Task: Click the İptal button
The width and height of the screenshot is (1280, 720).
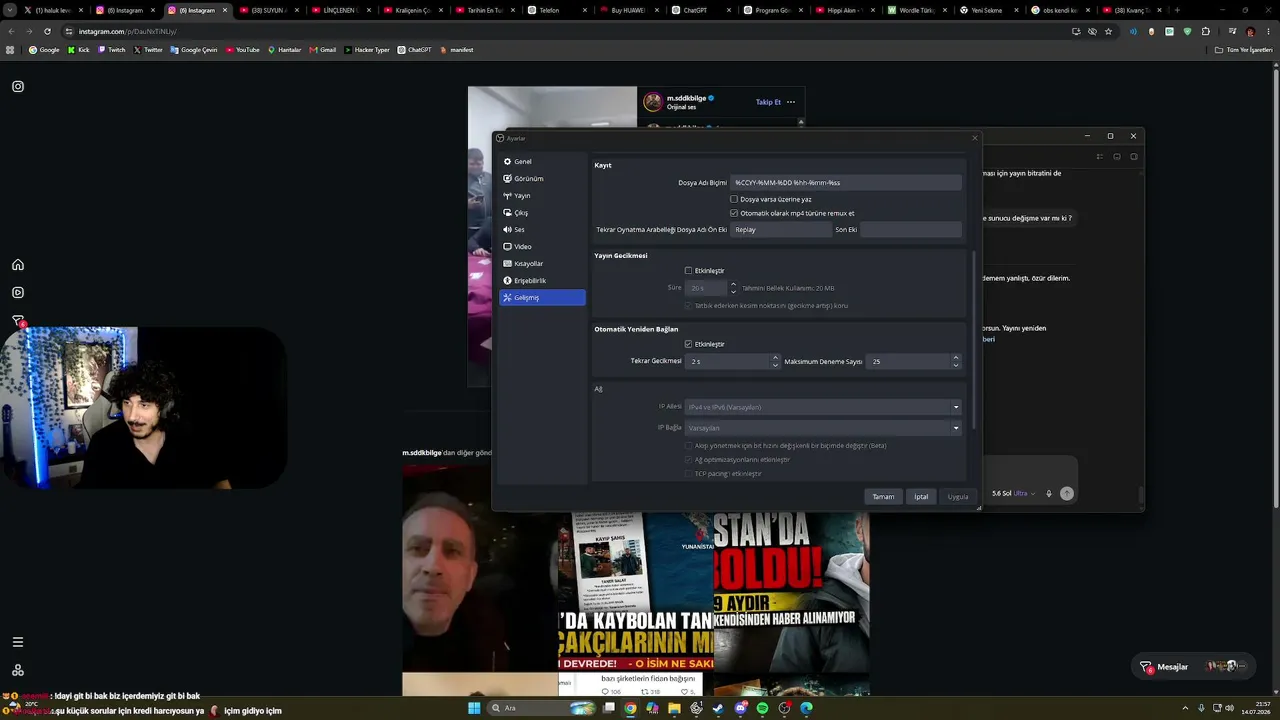Action: point(921,496)
